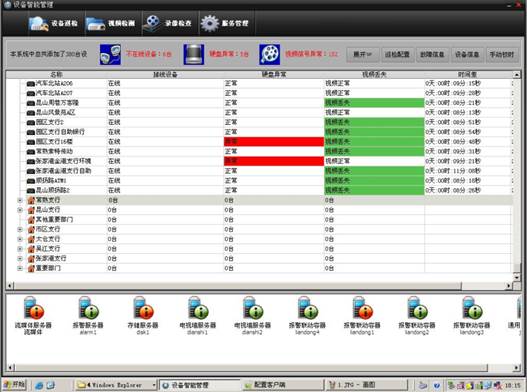Select the liandong1 报警联动容器 icon
Image resolution: width=527 pixels, height=392 pixels.
[x=362, y=308]
